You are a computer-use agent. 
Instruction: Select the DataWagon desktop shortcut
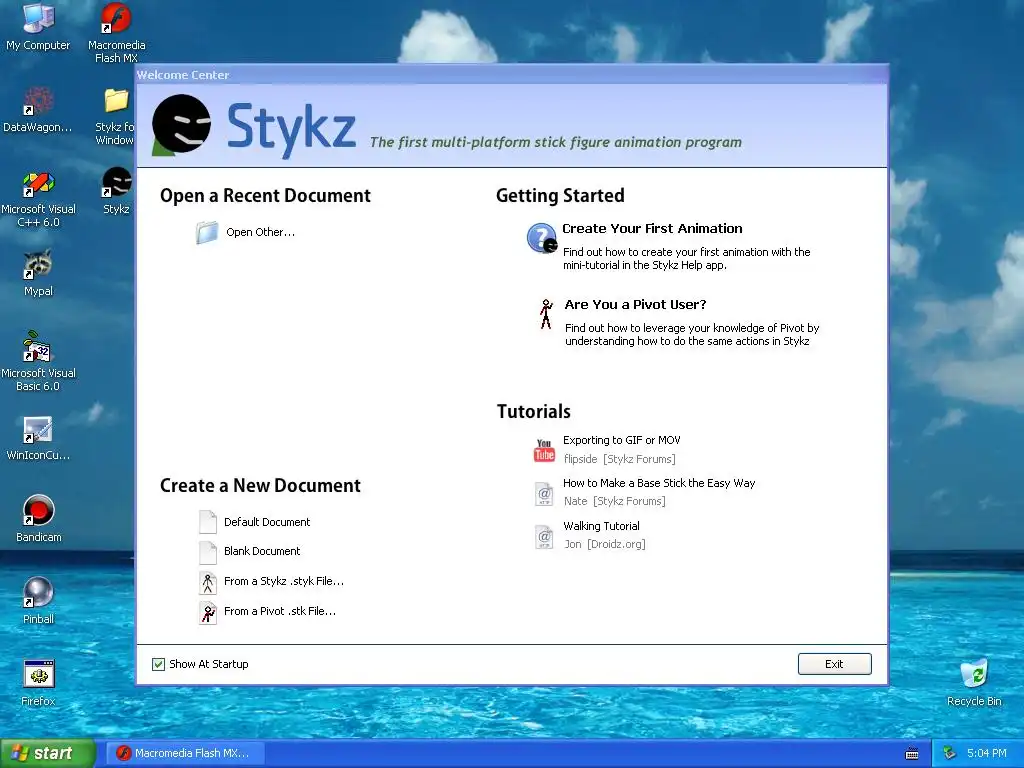[38, 101]
